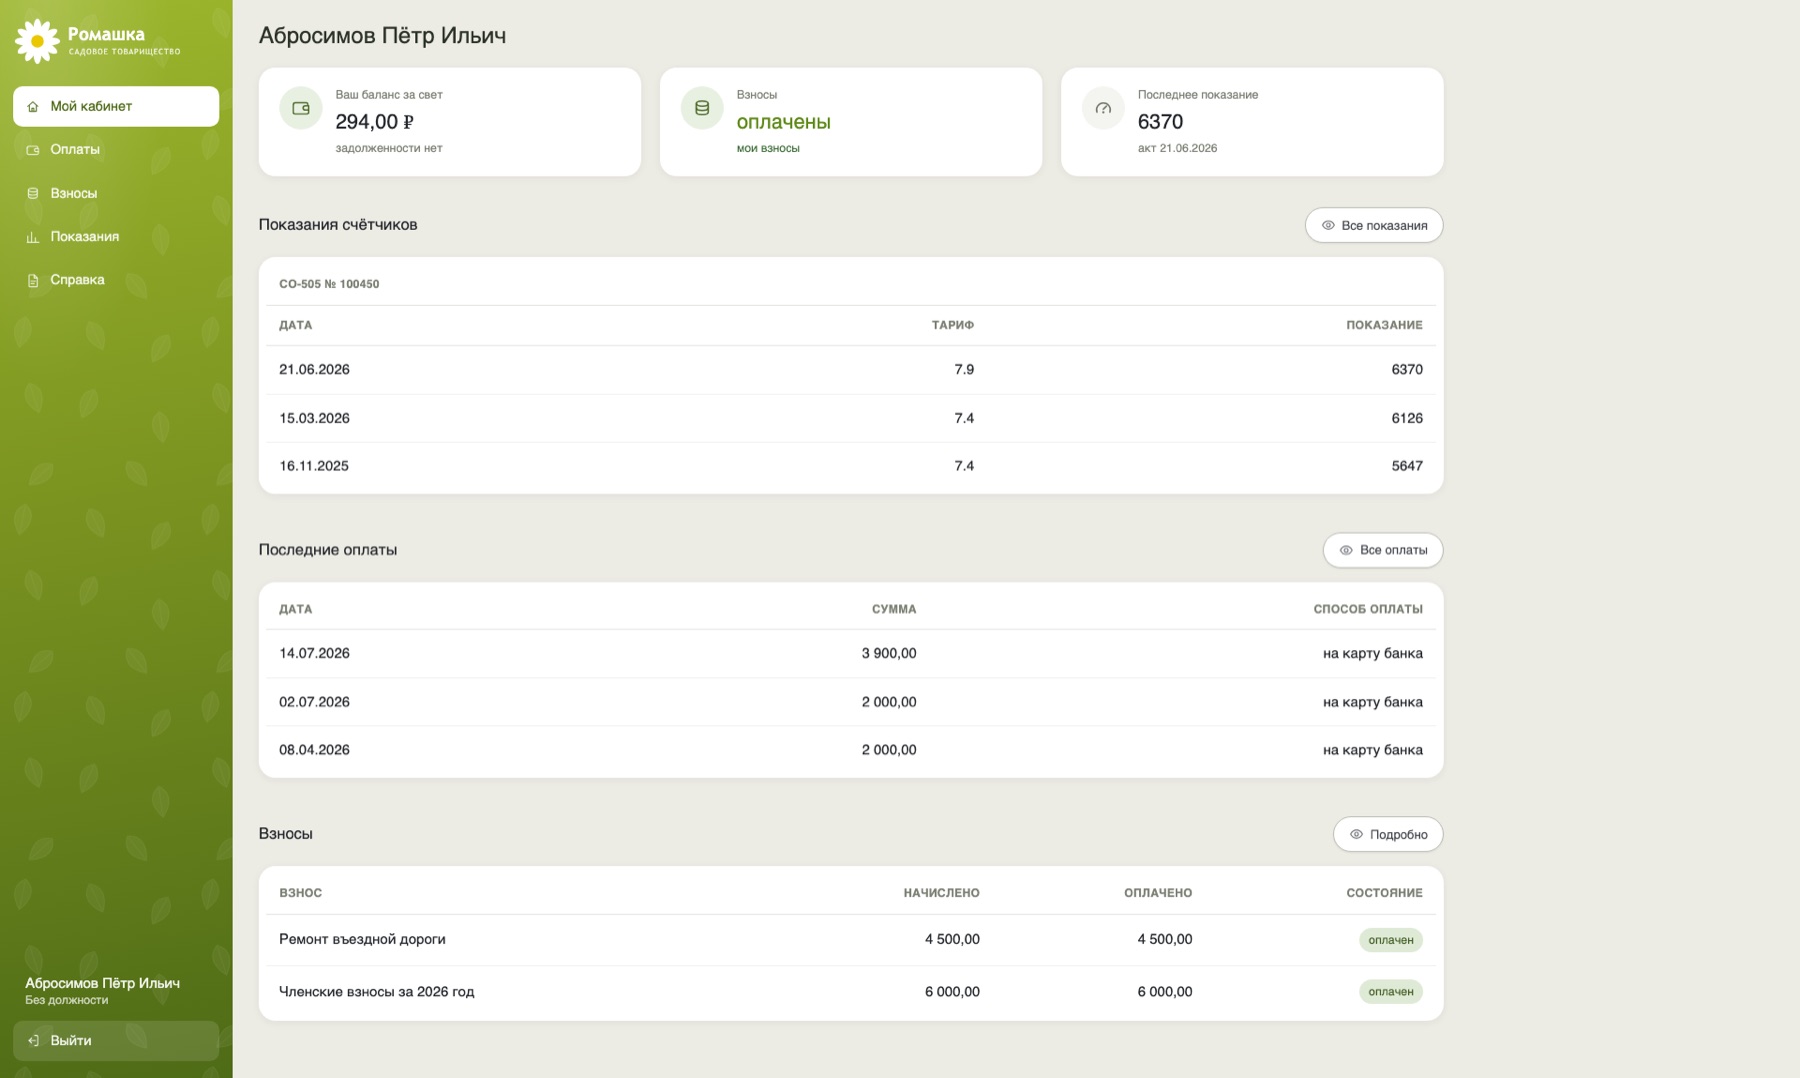Screen dimensions: 1800x1078
Task: Click the eye icon in the Подробно button
Action: pyautogui.click(x=1356, y=835)
